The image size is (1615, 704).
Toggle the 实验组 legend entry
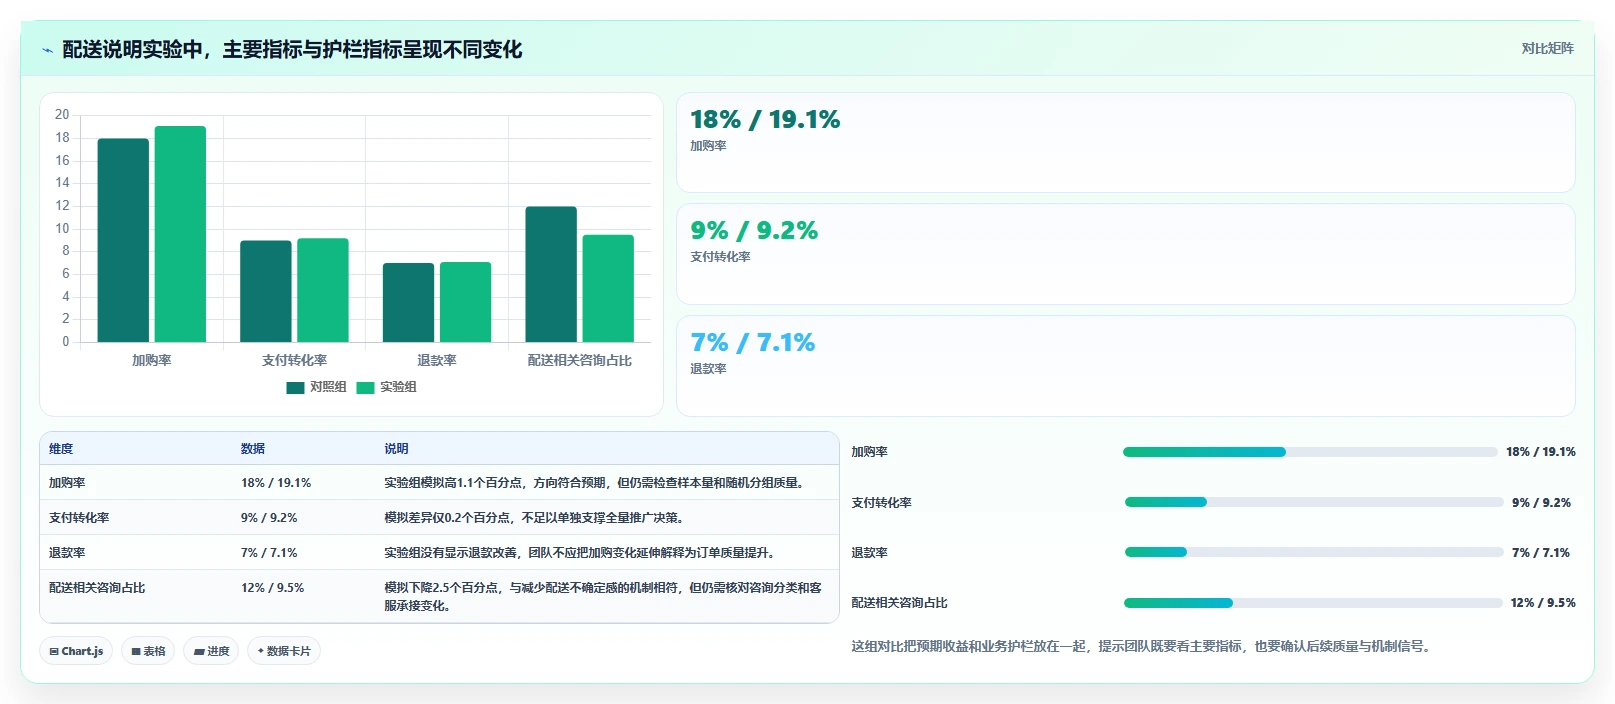tap(386, 387)
